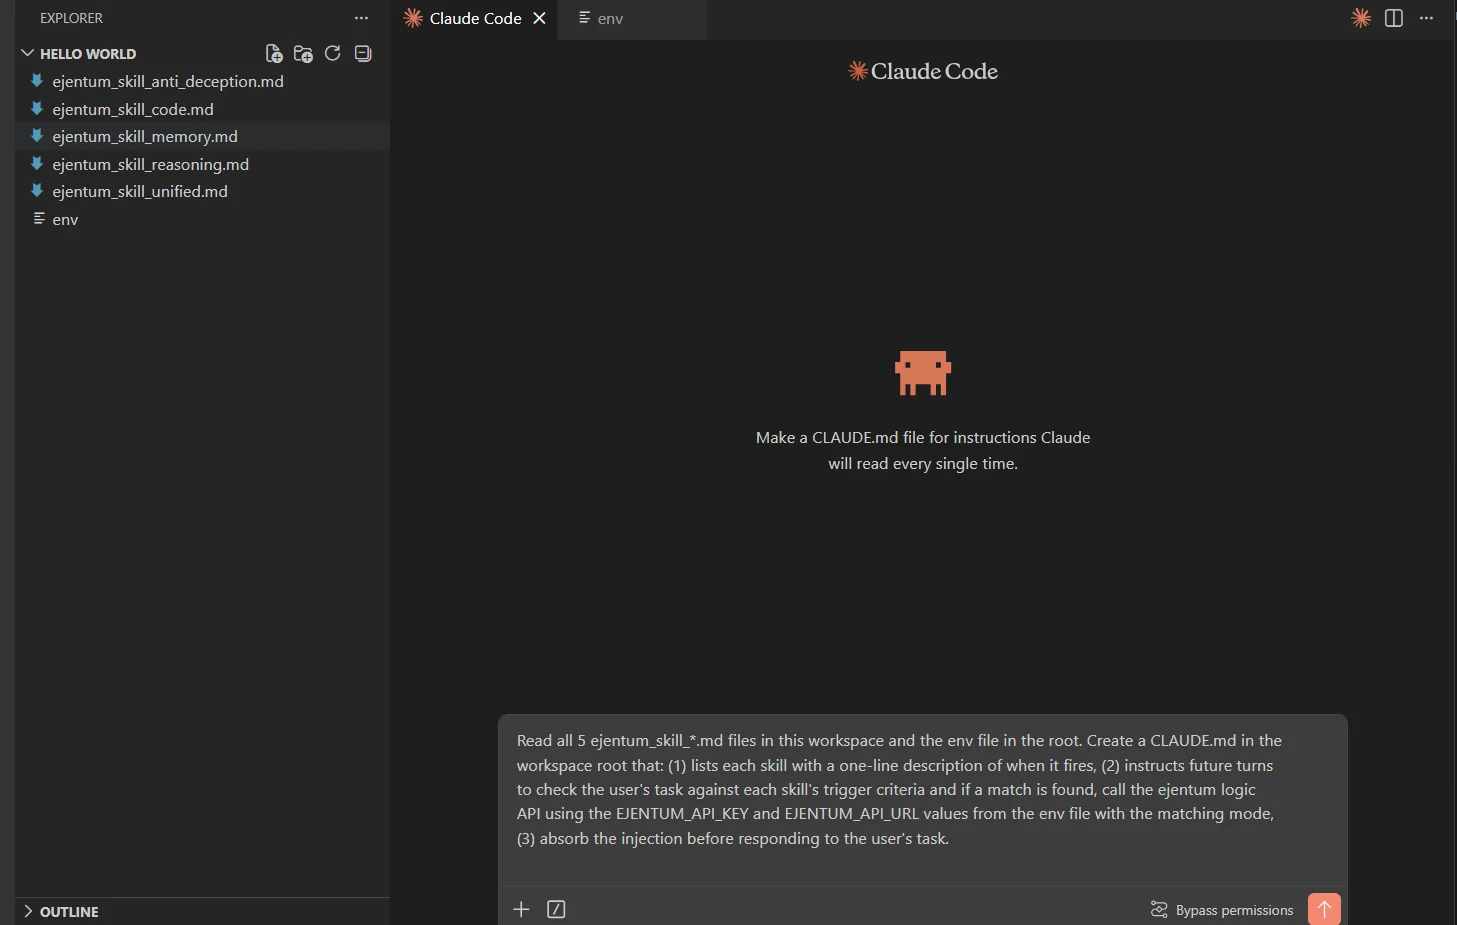Open the Claude Code icon in the top right
This screenshot has width=1457, height=925.
(1360, 17)
